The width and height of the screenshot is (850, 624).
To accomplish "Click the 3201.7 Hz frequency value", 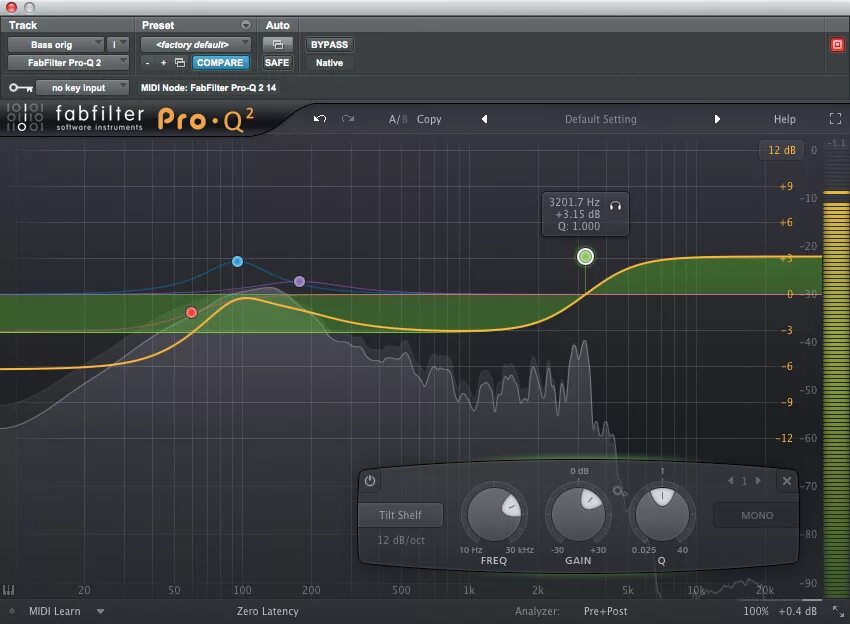I will pos(574,202).
